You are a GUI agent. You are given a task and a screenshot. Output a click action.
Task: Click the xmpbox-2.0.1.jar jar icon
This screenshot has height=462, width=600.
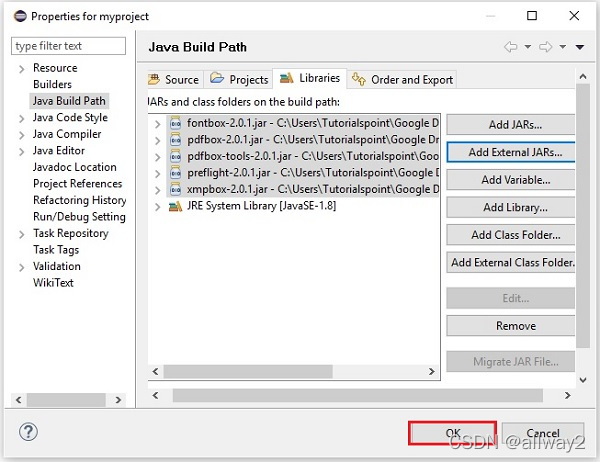[175, 189]
